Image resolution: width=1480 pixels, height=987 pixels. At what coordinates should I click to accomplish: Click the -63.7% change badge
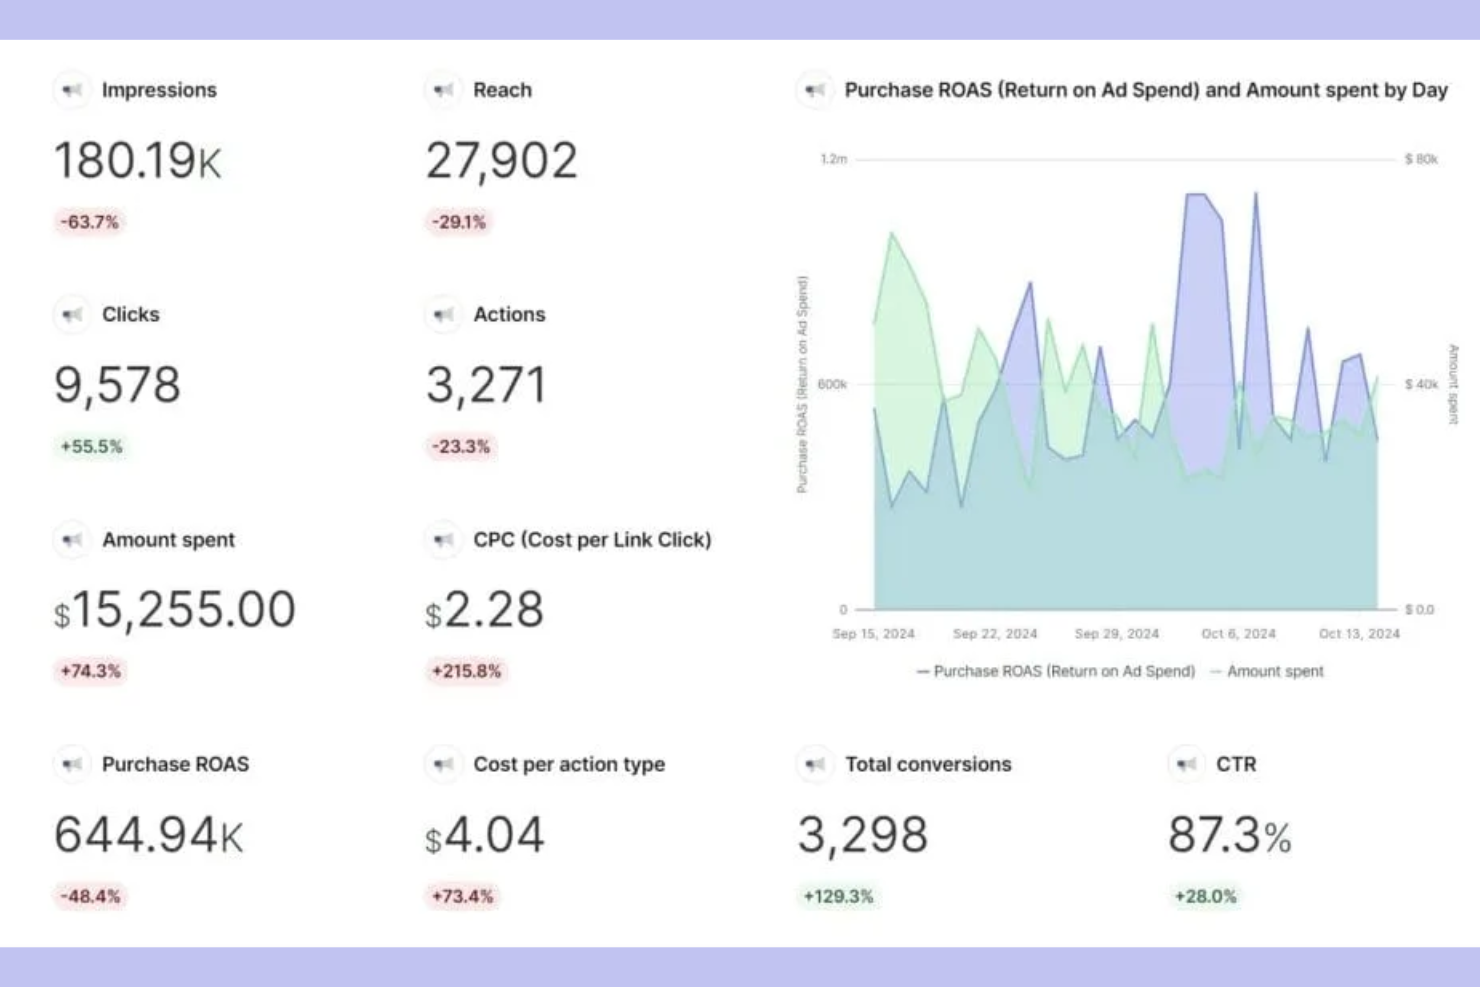point(90,222)
